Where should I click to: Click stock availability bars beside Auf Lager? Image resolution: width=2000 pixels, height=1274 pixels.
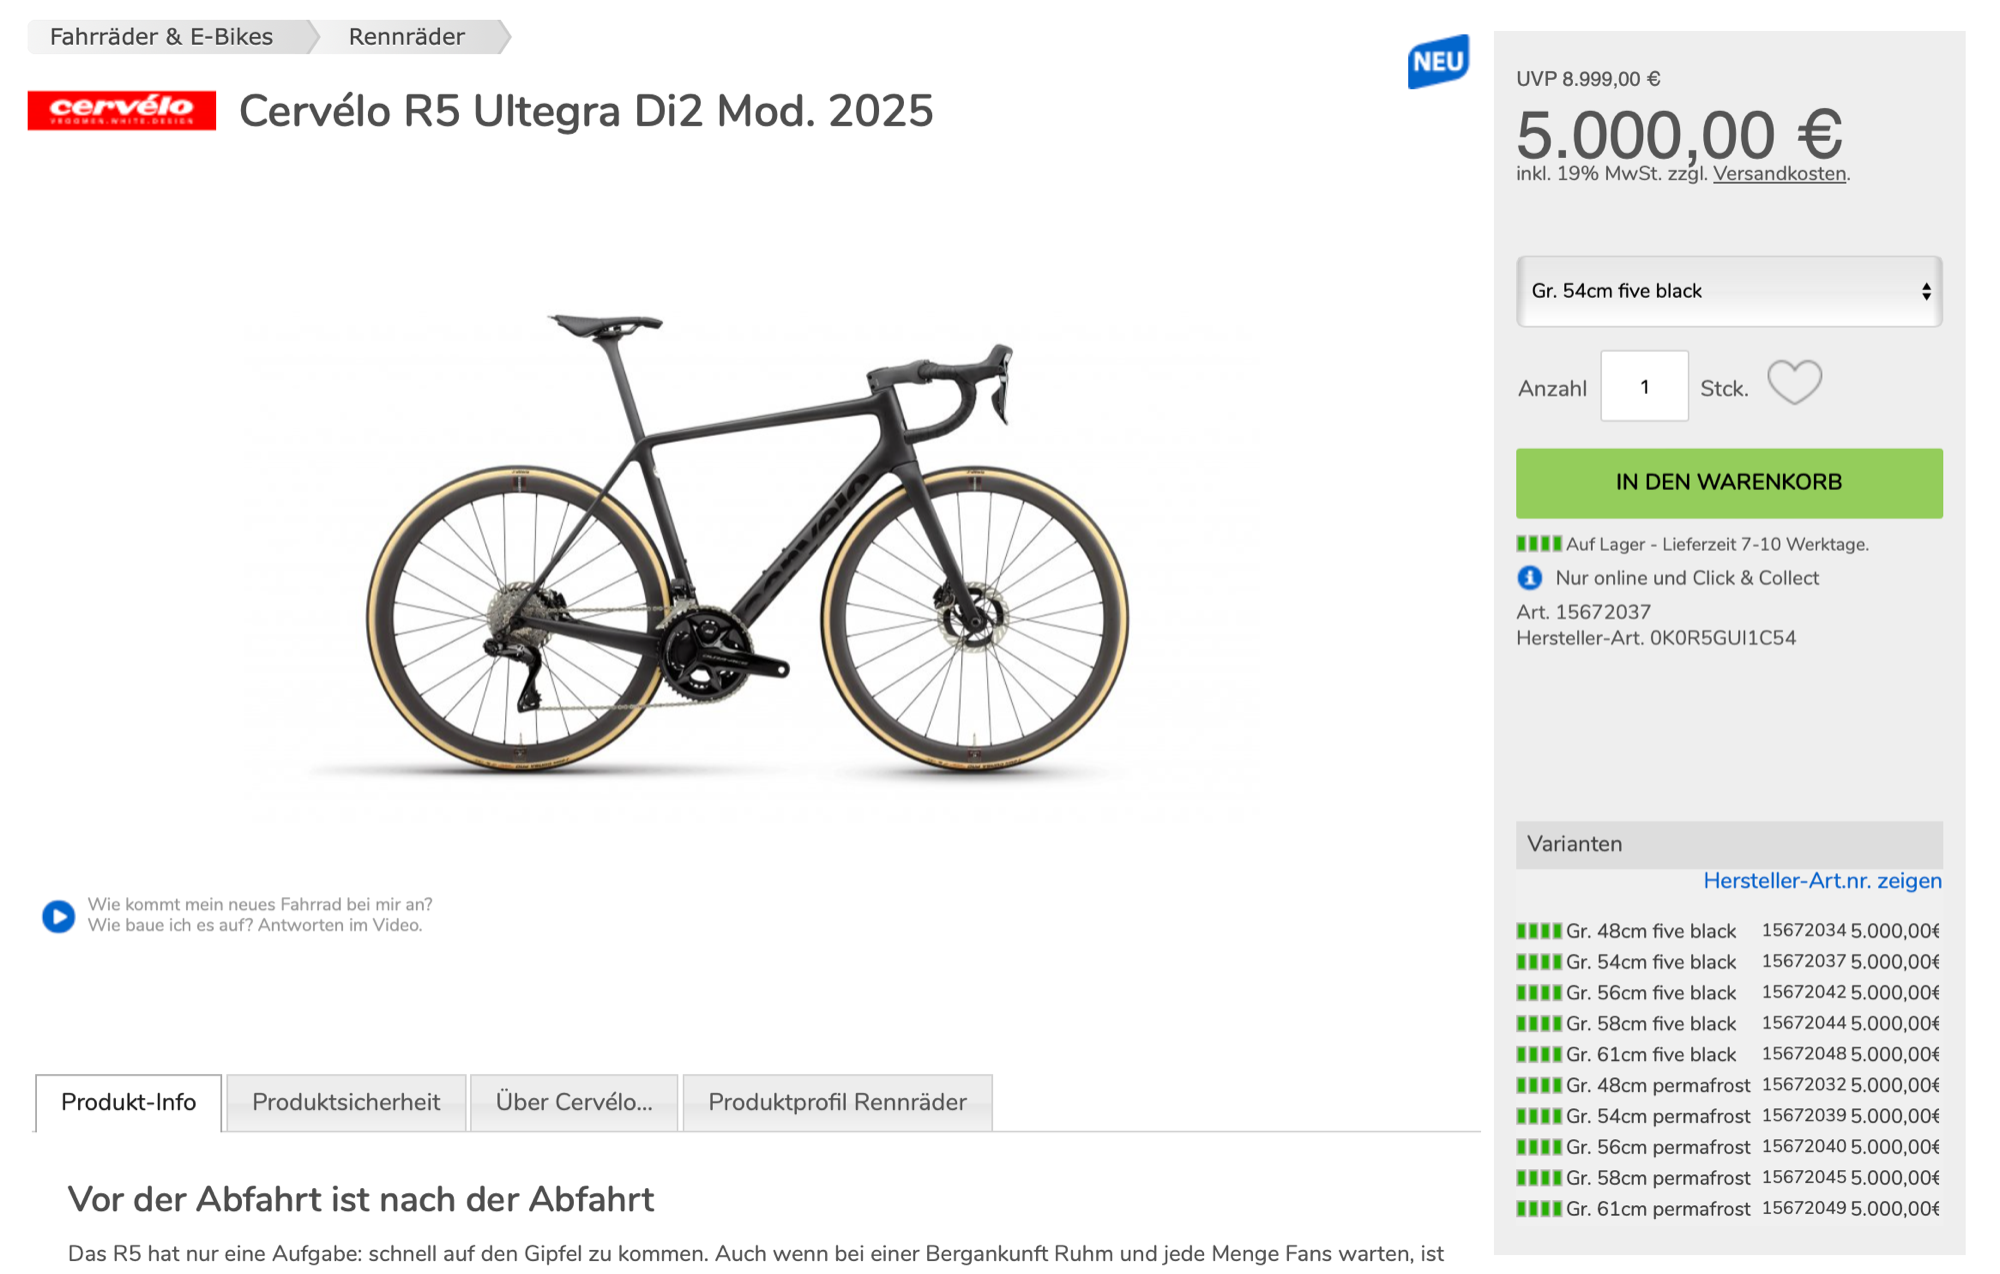click(x=1538, y=544)
